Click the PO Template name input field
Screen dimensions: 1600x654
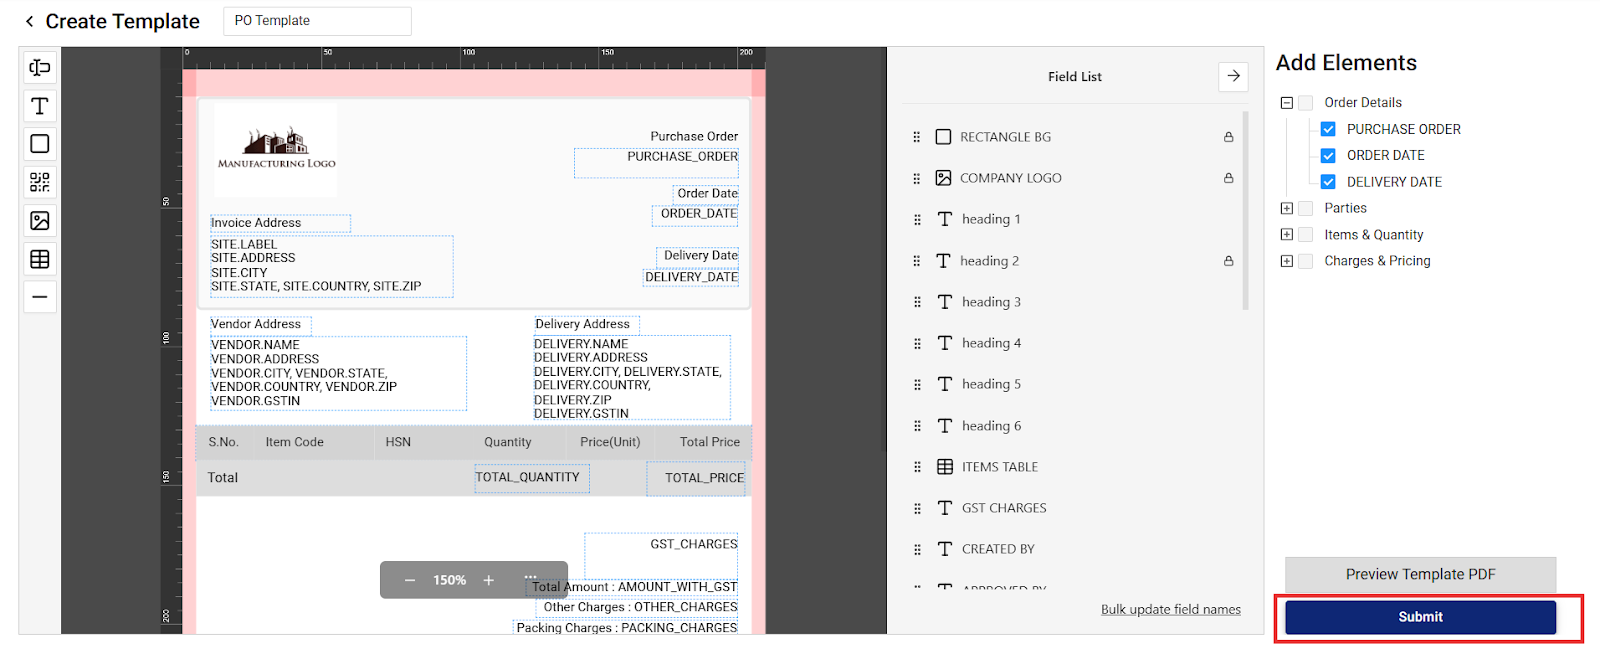(316, 21)
